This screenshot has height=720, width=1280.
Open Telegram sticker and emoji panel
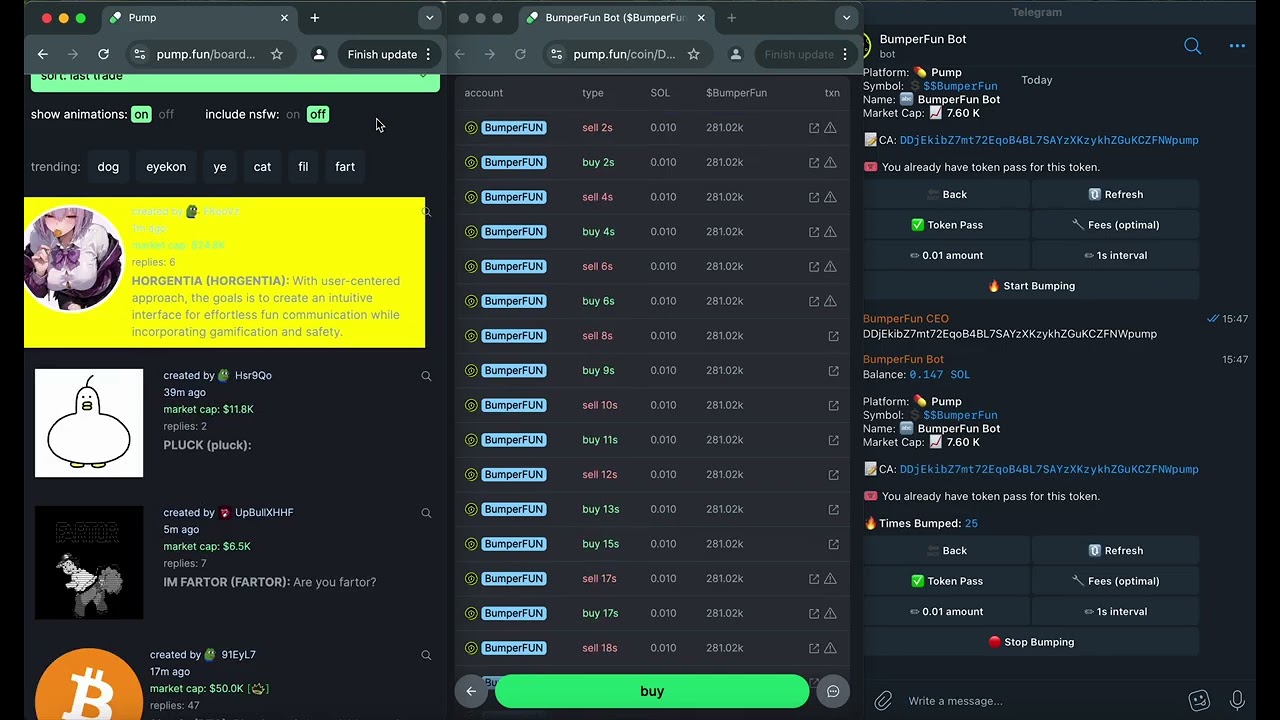click(1199, 701)
